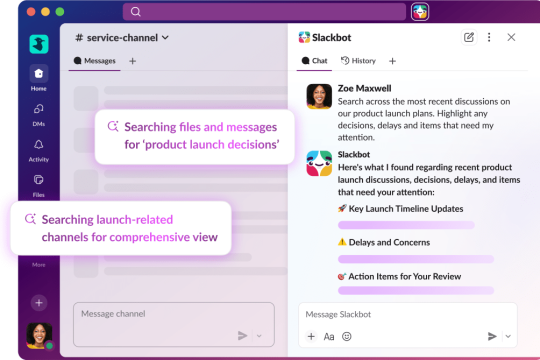Screen dimensions: 540x360
Task: Start a new Slackbot chat with compose icon
Action: pyautogui.click(x=469, y=37)
